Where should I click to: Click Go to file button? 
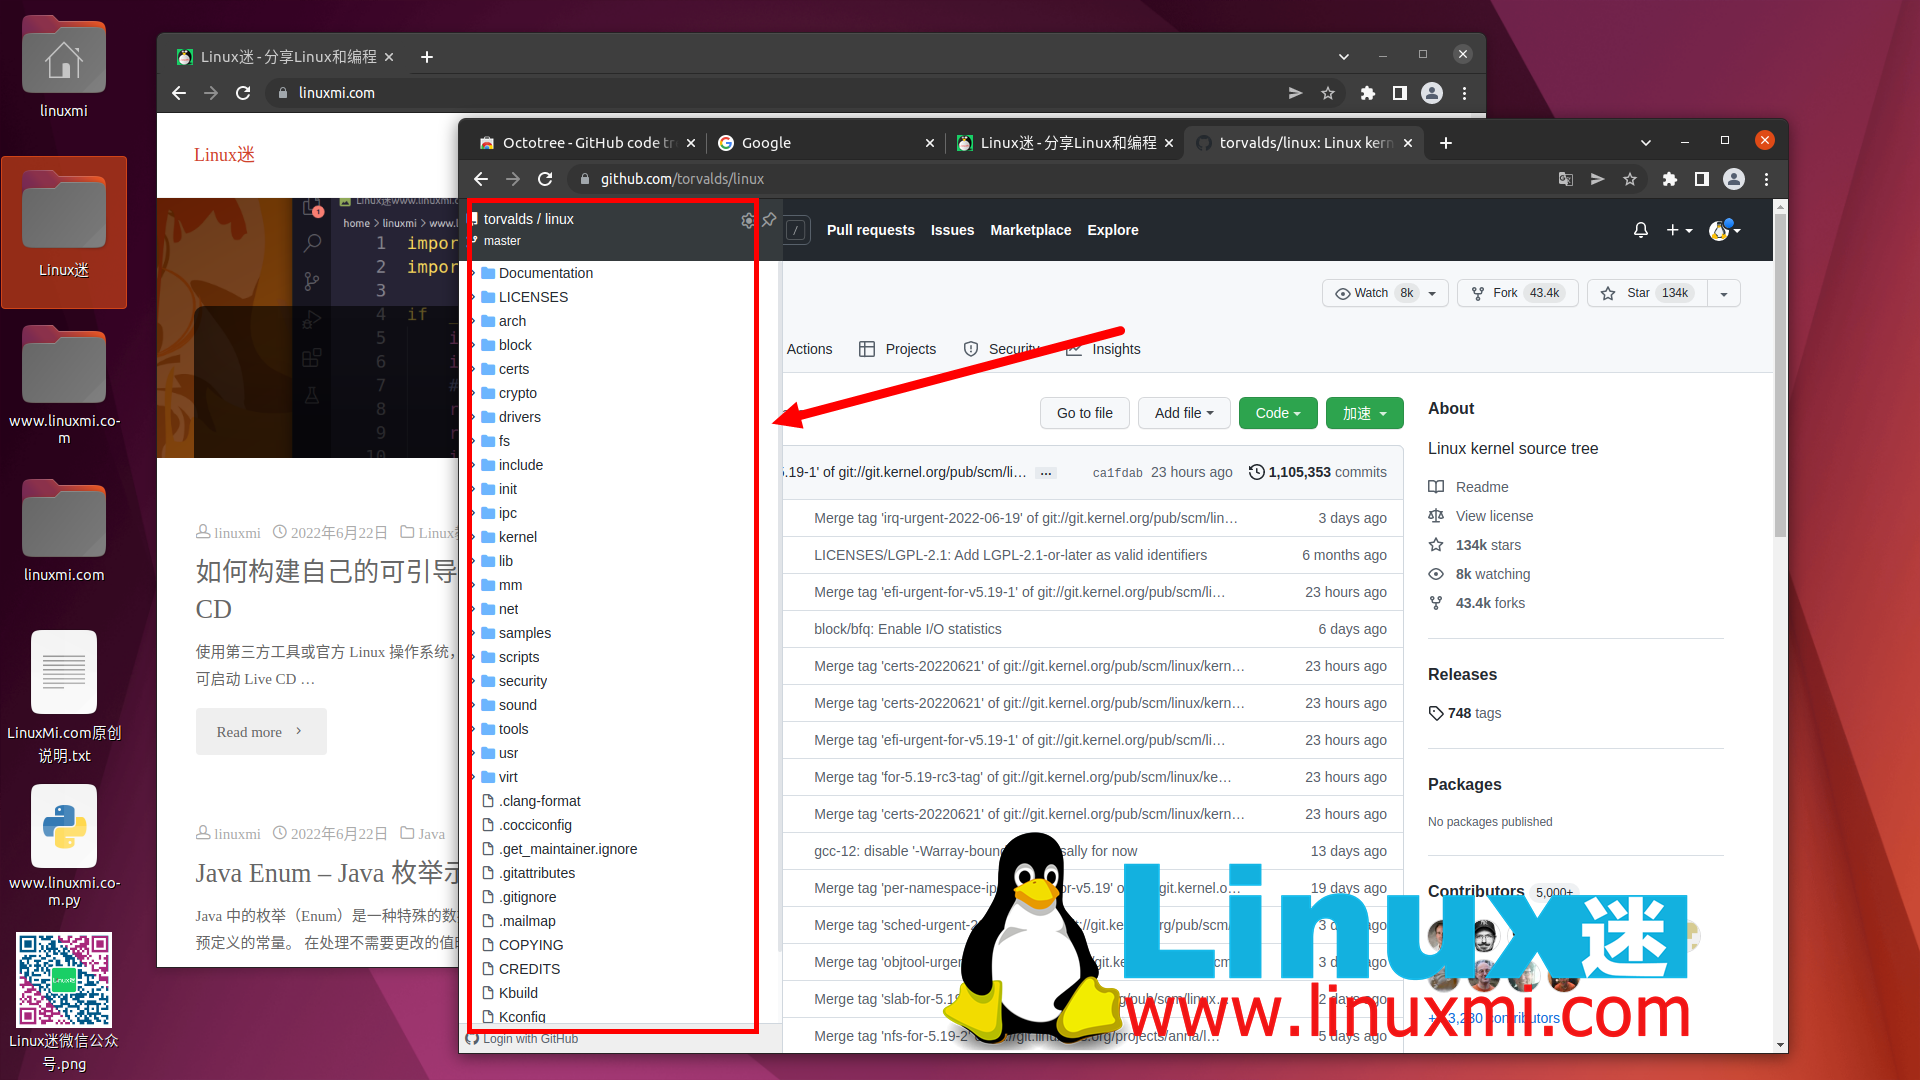tap(1084, 413)
